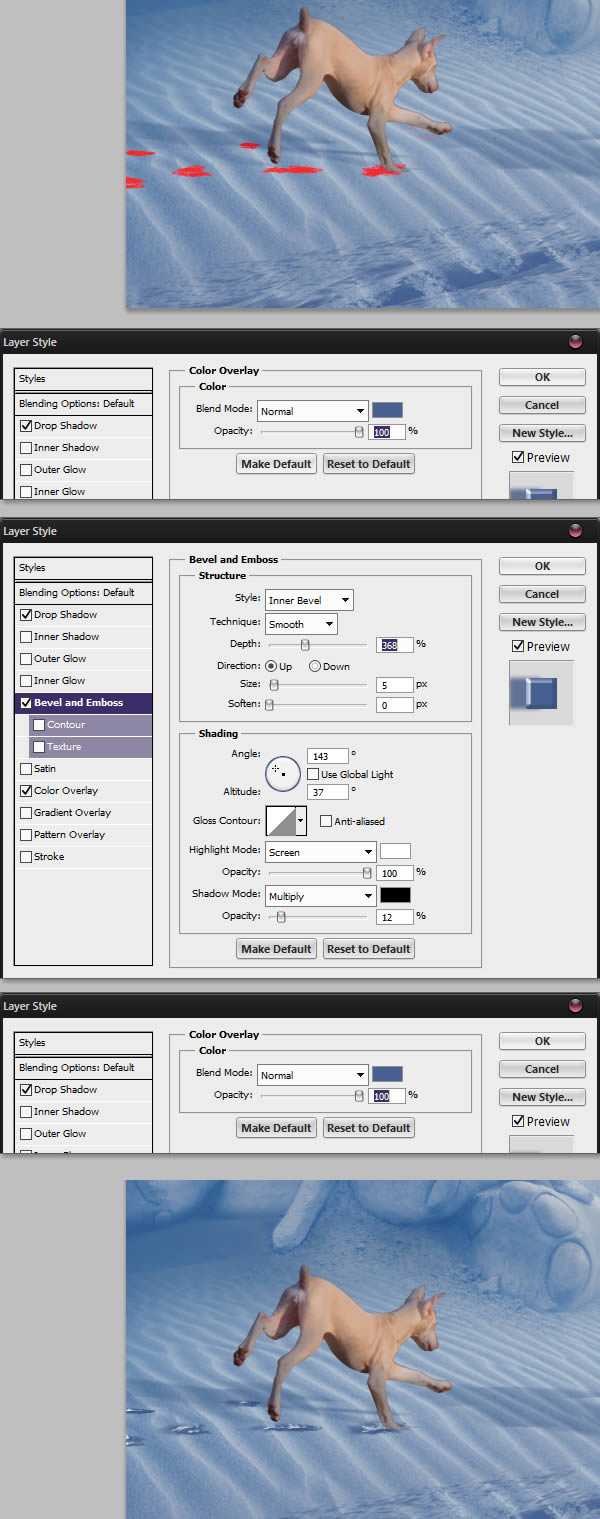600x1519 pixels.
Task: Click OK in the topmost Layer Style dialog
Action: pyautogui.click(x=542, y=377)
